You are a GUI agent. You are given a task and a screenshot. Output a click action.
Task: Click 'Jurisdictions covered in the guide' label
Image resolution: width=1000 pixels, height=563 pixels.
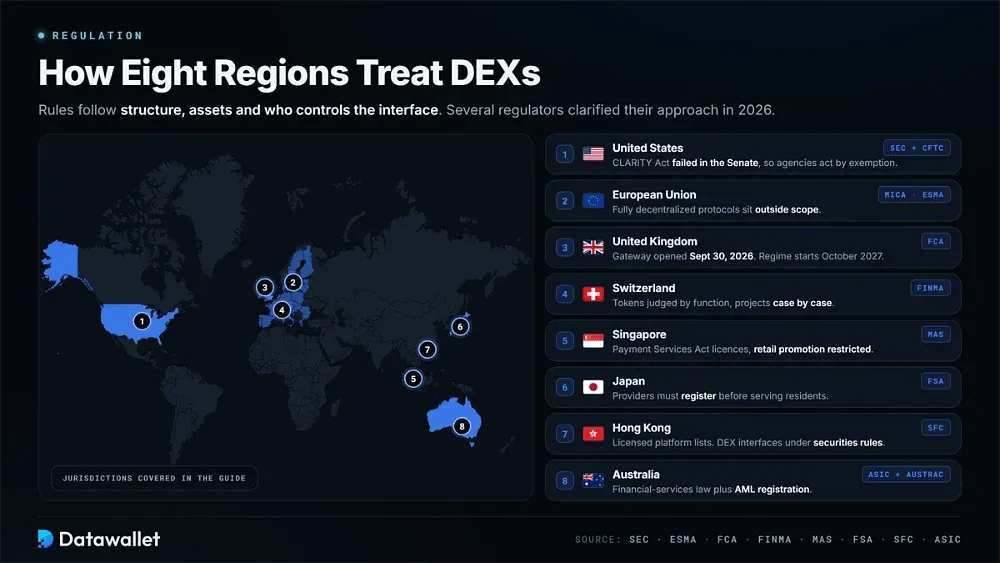[x=154, y=478]
